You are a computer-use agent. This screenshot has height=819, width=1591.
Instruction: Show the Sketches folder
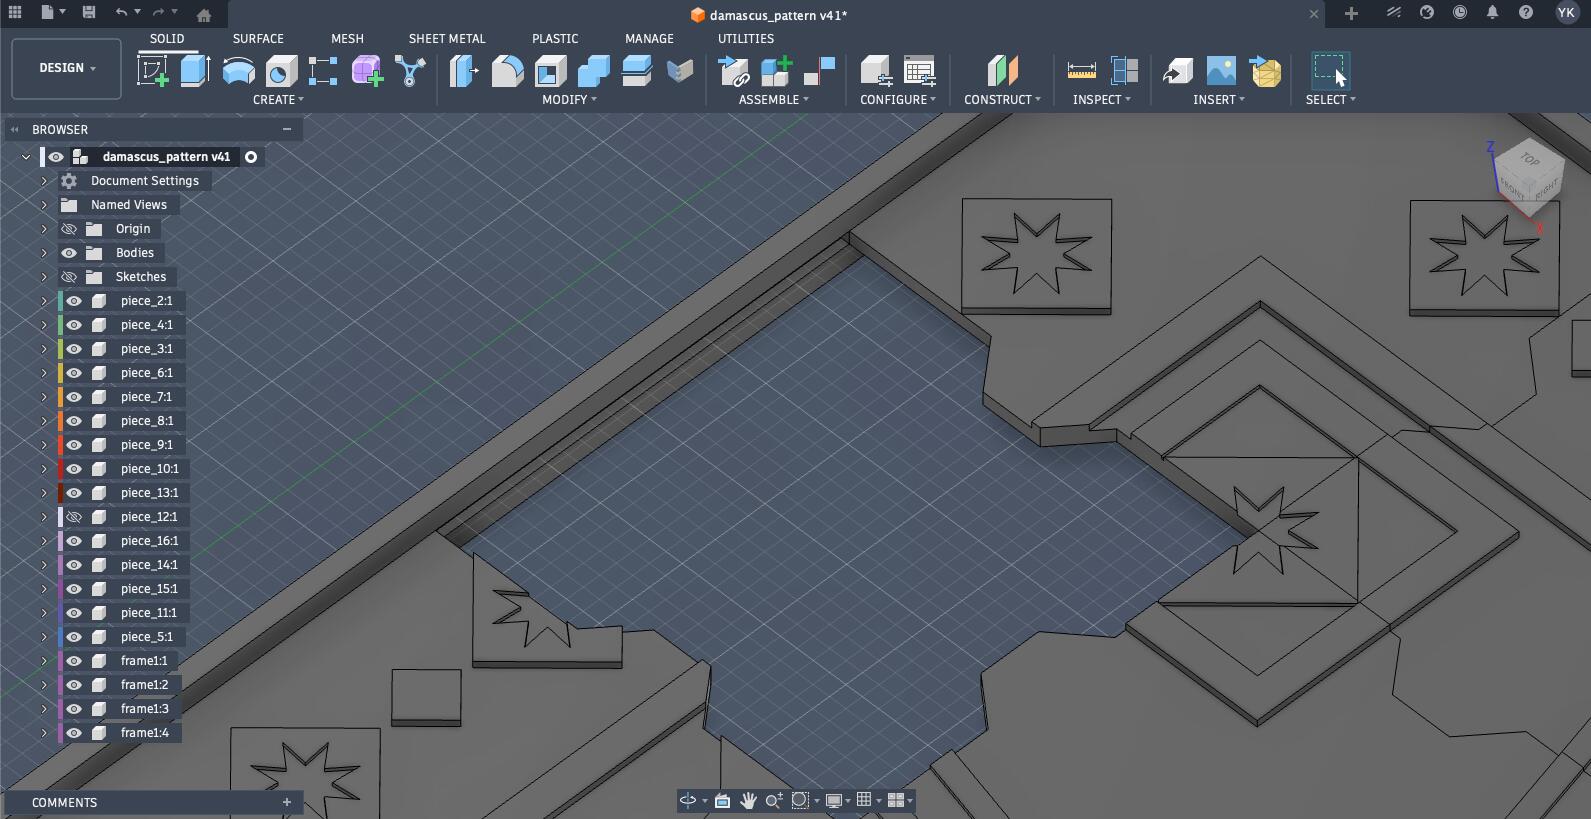pyautogui.click(x=69, y=277)
